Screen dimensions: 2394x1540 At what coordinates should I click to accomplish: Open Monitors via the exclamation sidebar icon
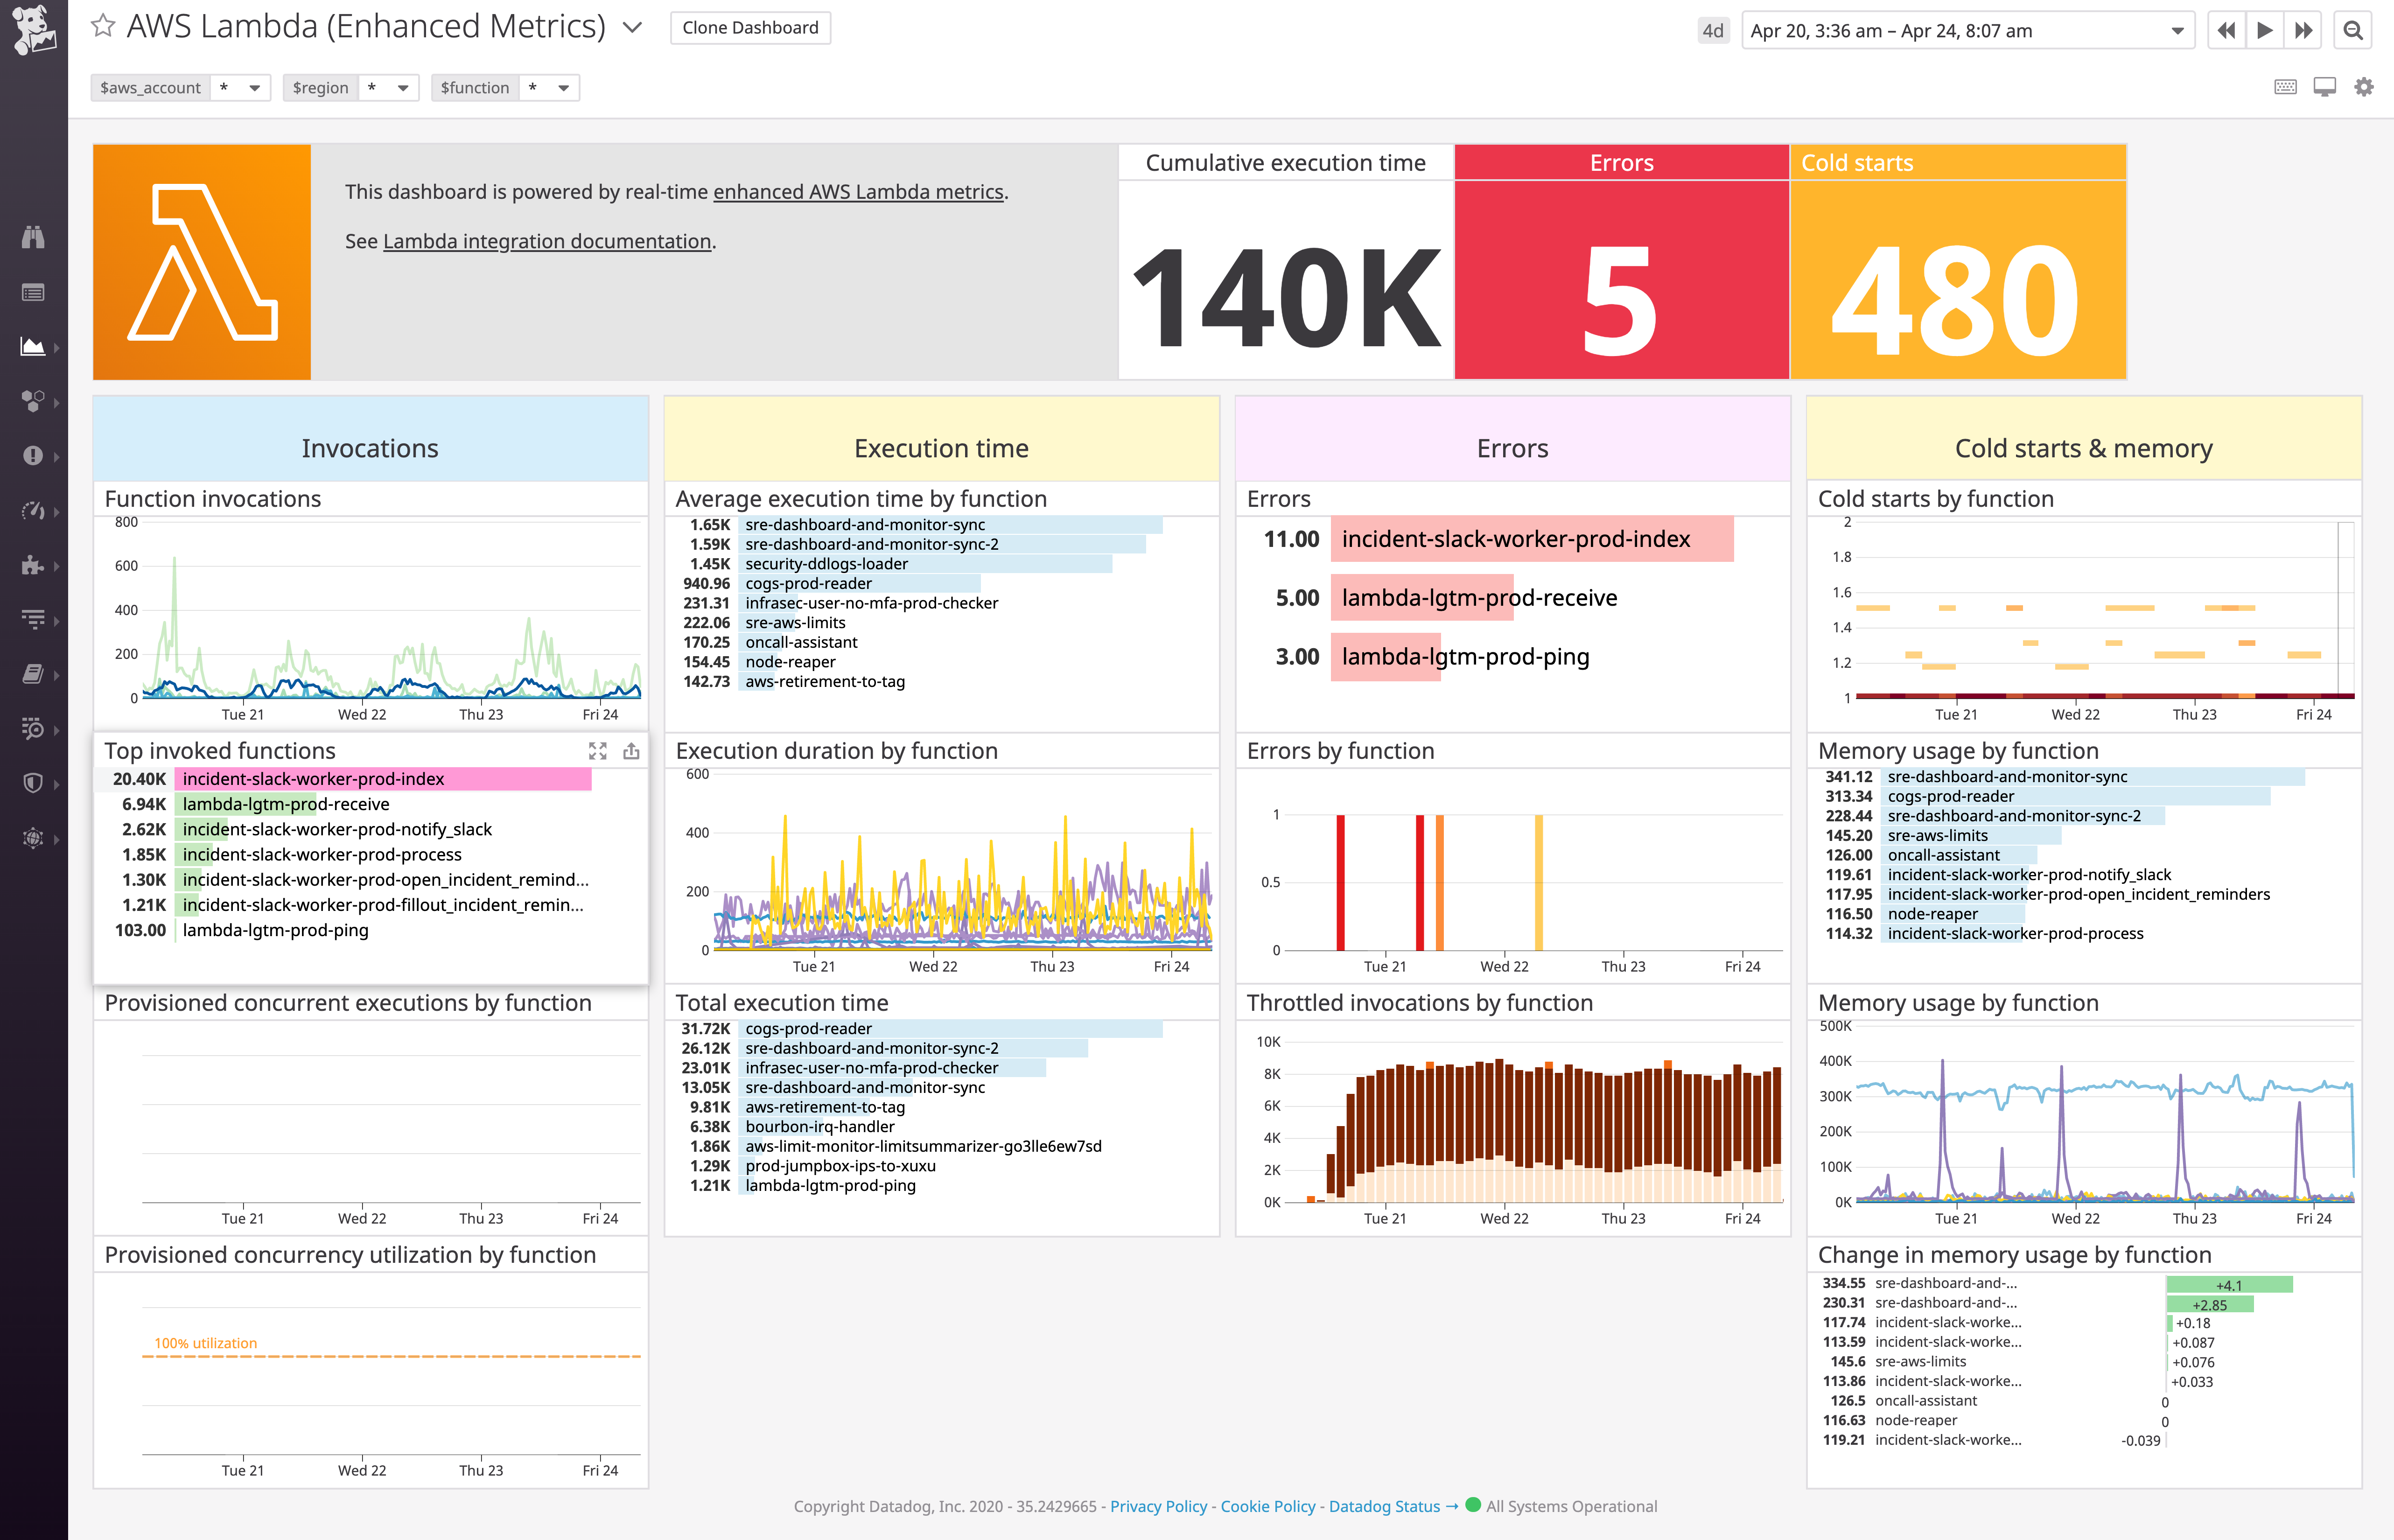pyautogui.click(x=34, y=455)
